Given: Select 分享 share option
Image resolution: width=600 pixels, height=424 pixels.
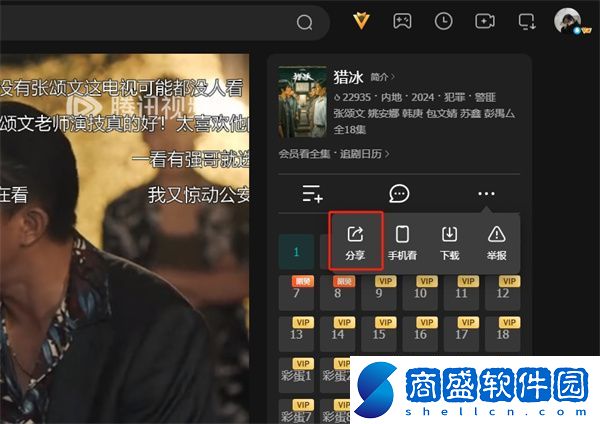Looking at the screenshot, I should (355, 243).
